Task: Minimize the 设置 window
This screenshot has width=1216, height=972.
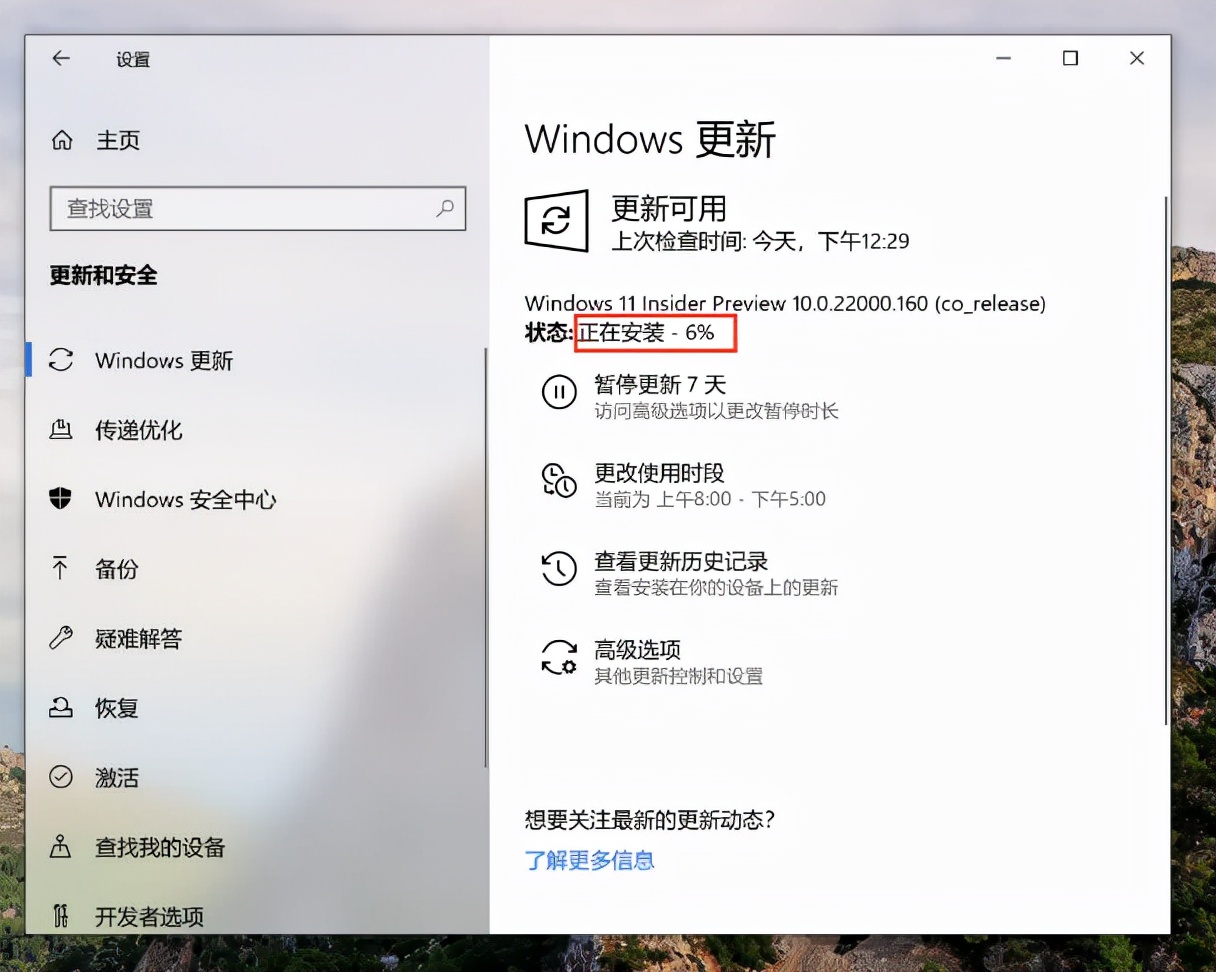Action: tap(1003, 59)
